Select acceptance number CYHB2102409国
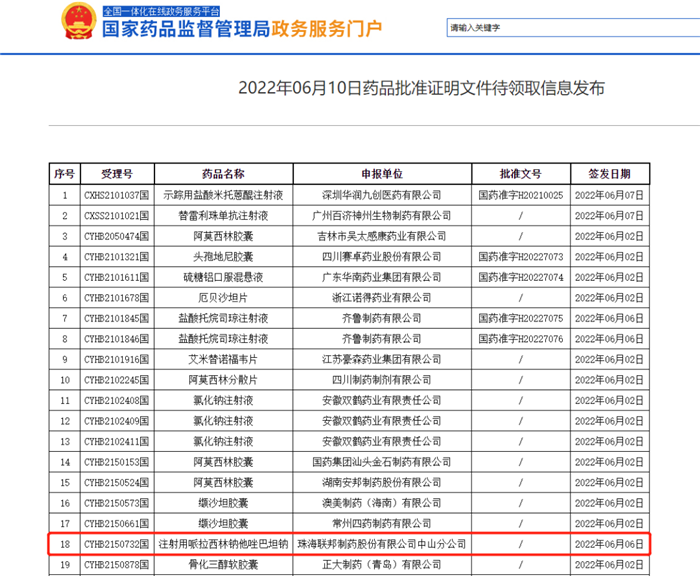This screenshot has width=700, height=576. pos(117,421)
